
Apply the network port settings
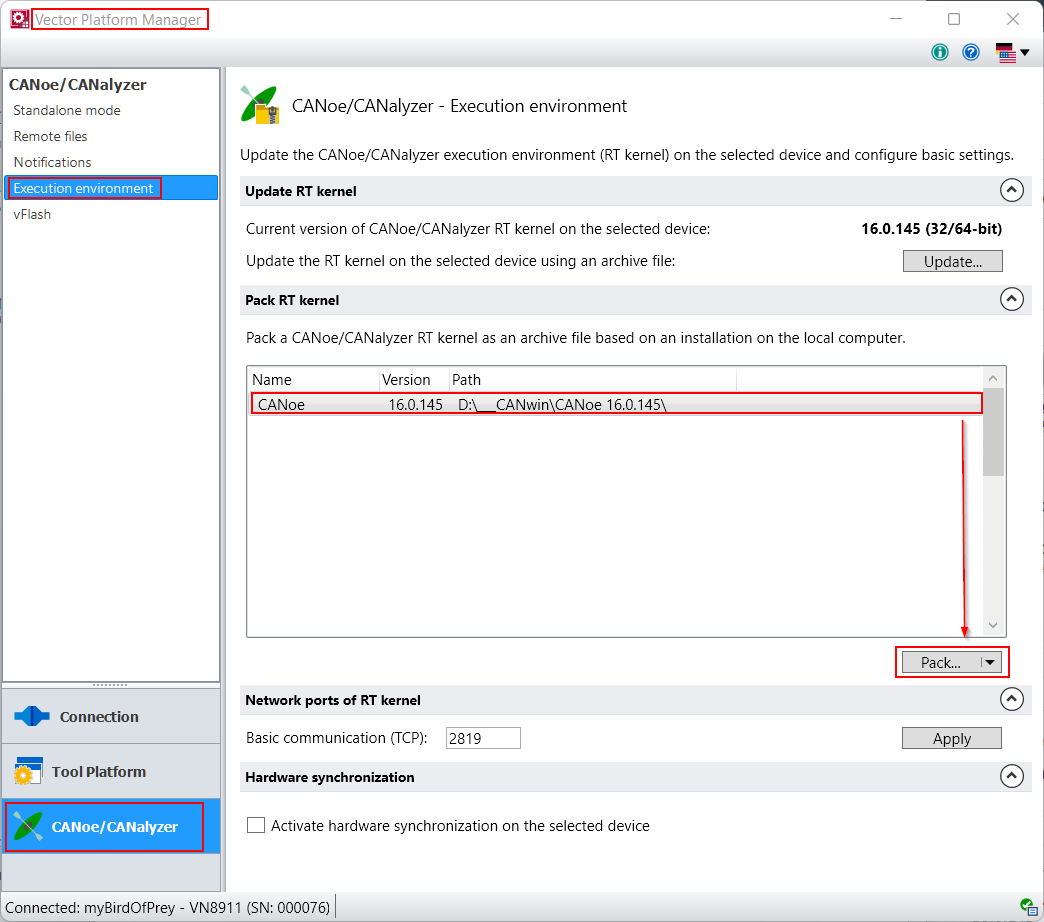951,738
